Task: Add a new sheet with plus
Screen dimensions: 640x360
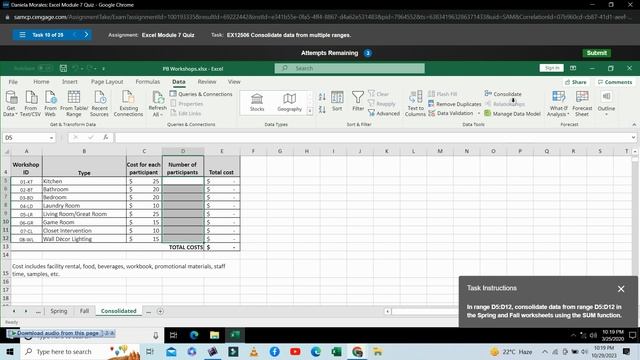Action: [x=160, y=311]
